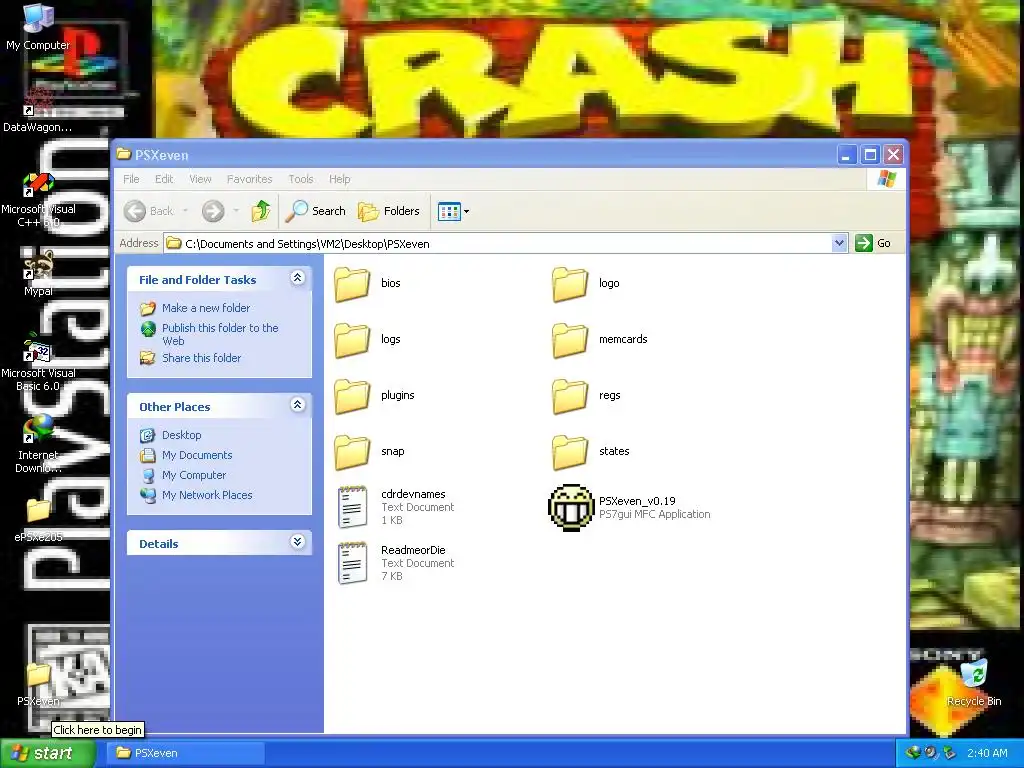Click the 'memcards' folder name

(x=623, y=340)
